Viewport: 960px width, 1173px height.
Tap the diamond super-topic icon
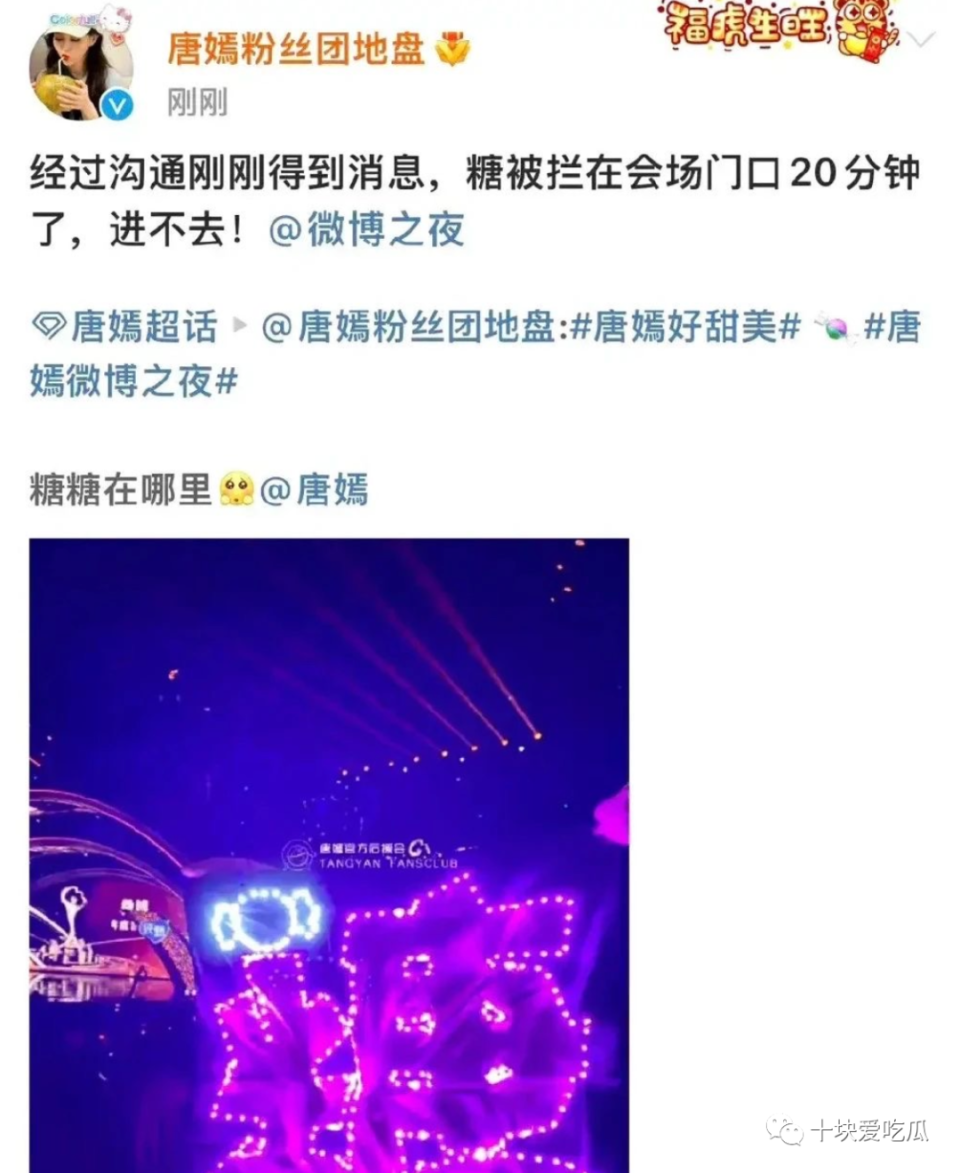pyautogui.click(x=49, y=326)
